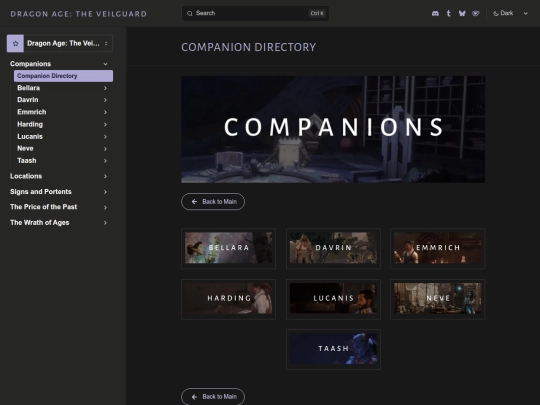Expand The Wrath of Ages chevron
This screenshot has height=405, width=540.
click(105, 223)
